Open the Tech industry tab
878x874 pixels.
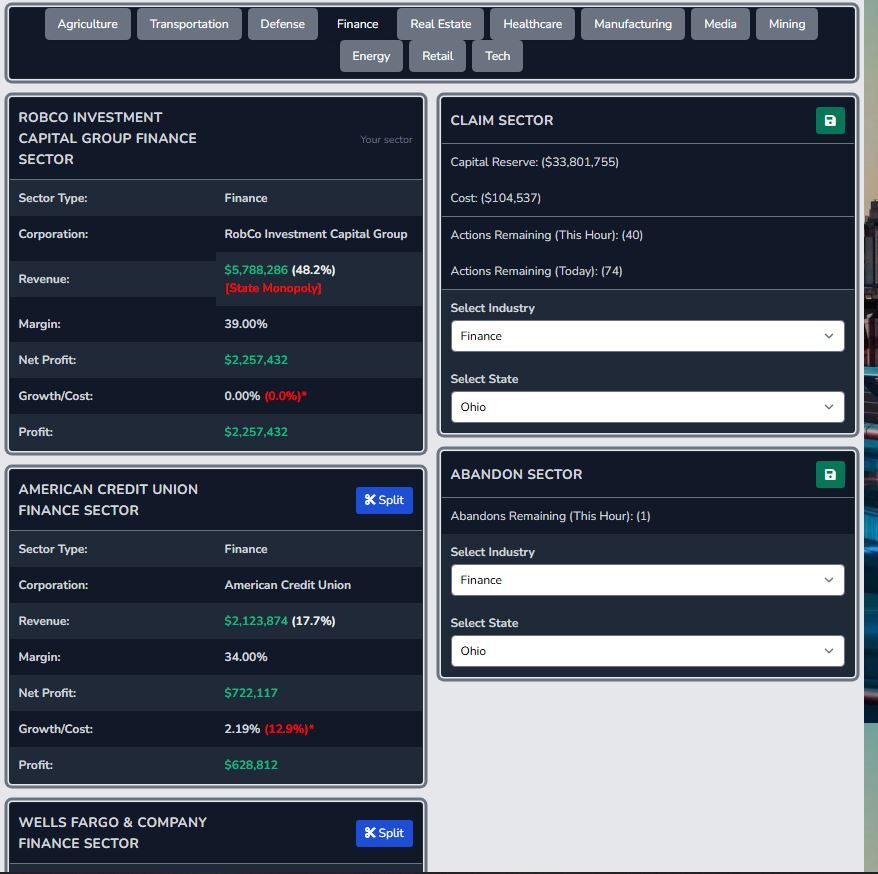point(498,56)
